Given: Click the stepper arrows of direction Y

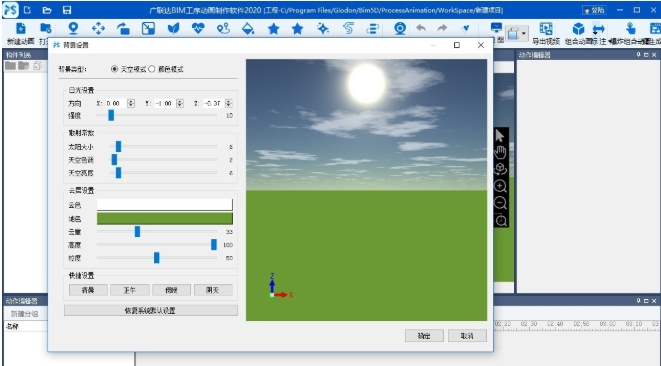Looking at the screenshot, I should coord(180,103).
